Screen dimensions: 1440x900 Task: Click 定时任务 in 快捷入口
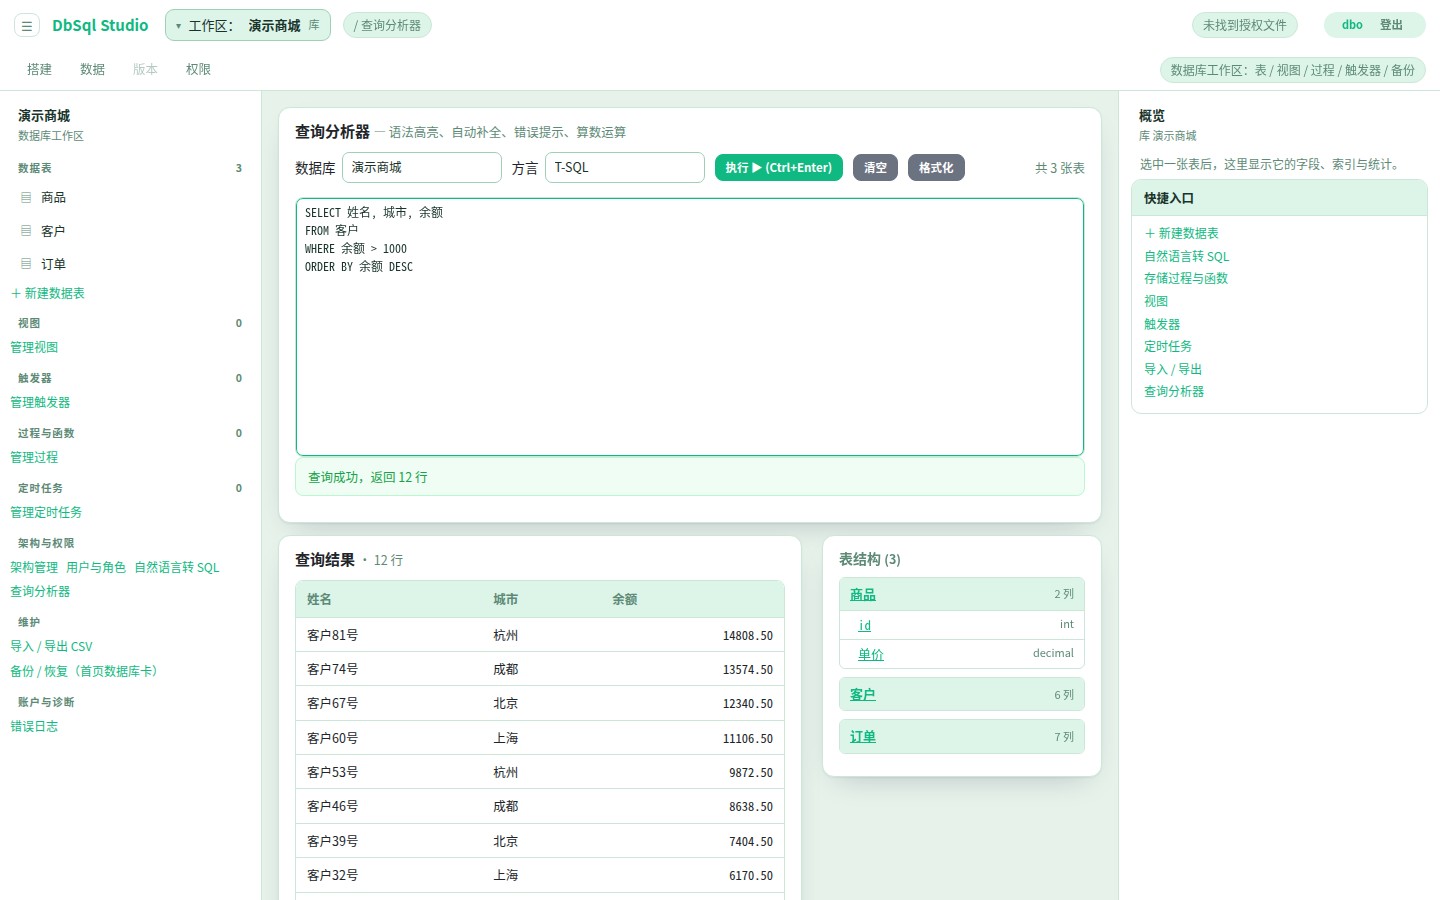point(1168,346)
